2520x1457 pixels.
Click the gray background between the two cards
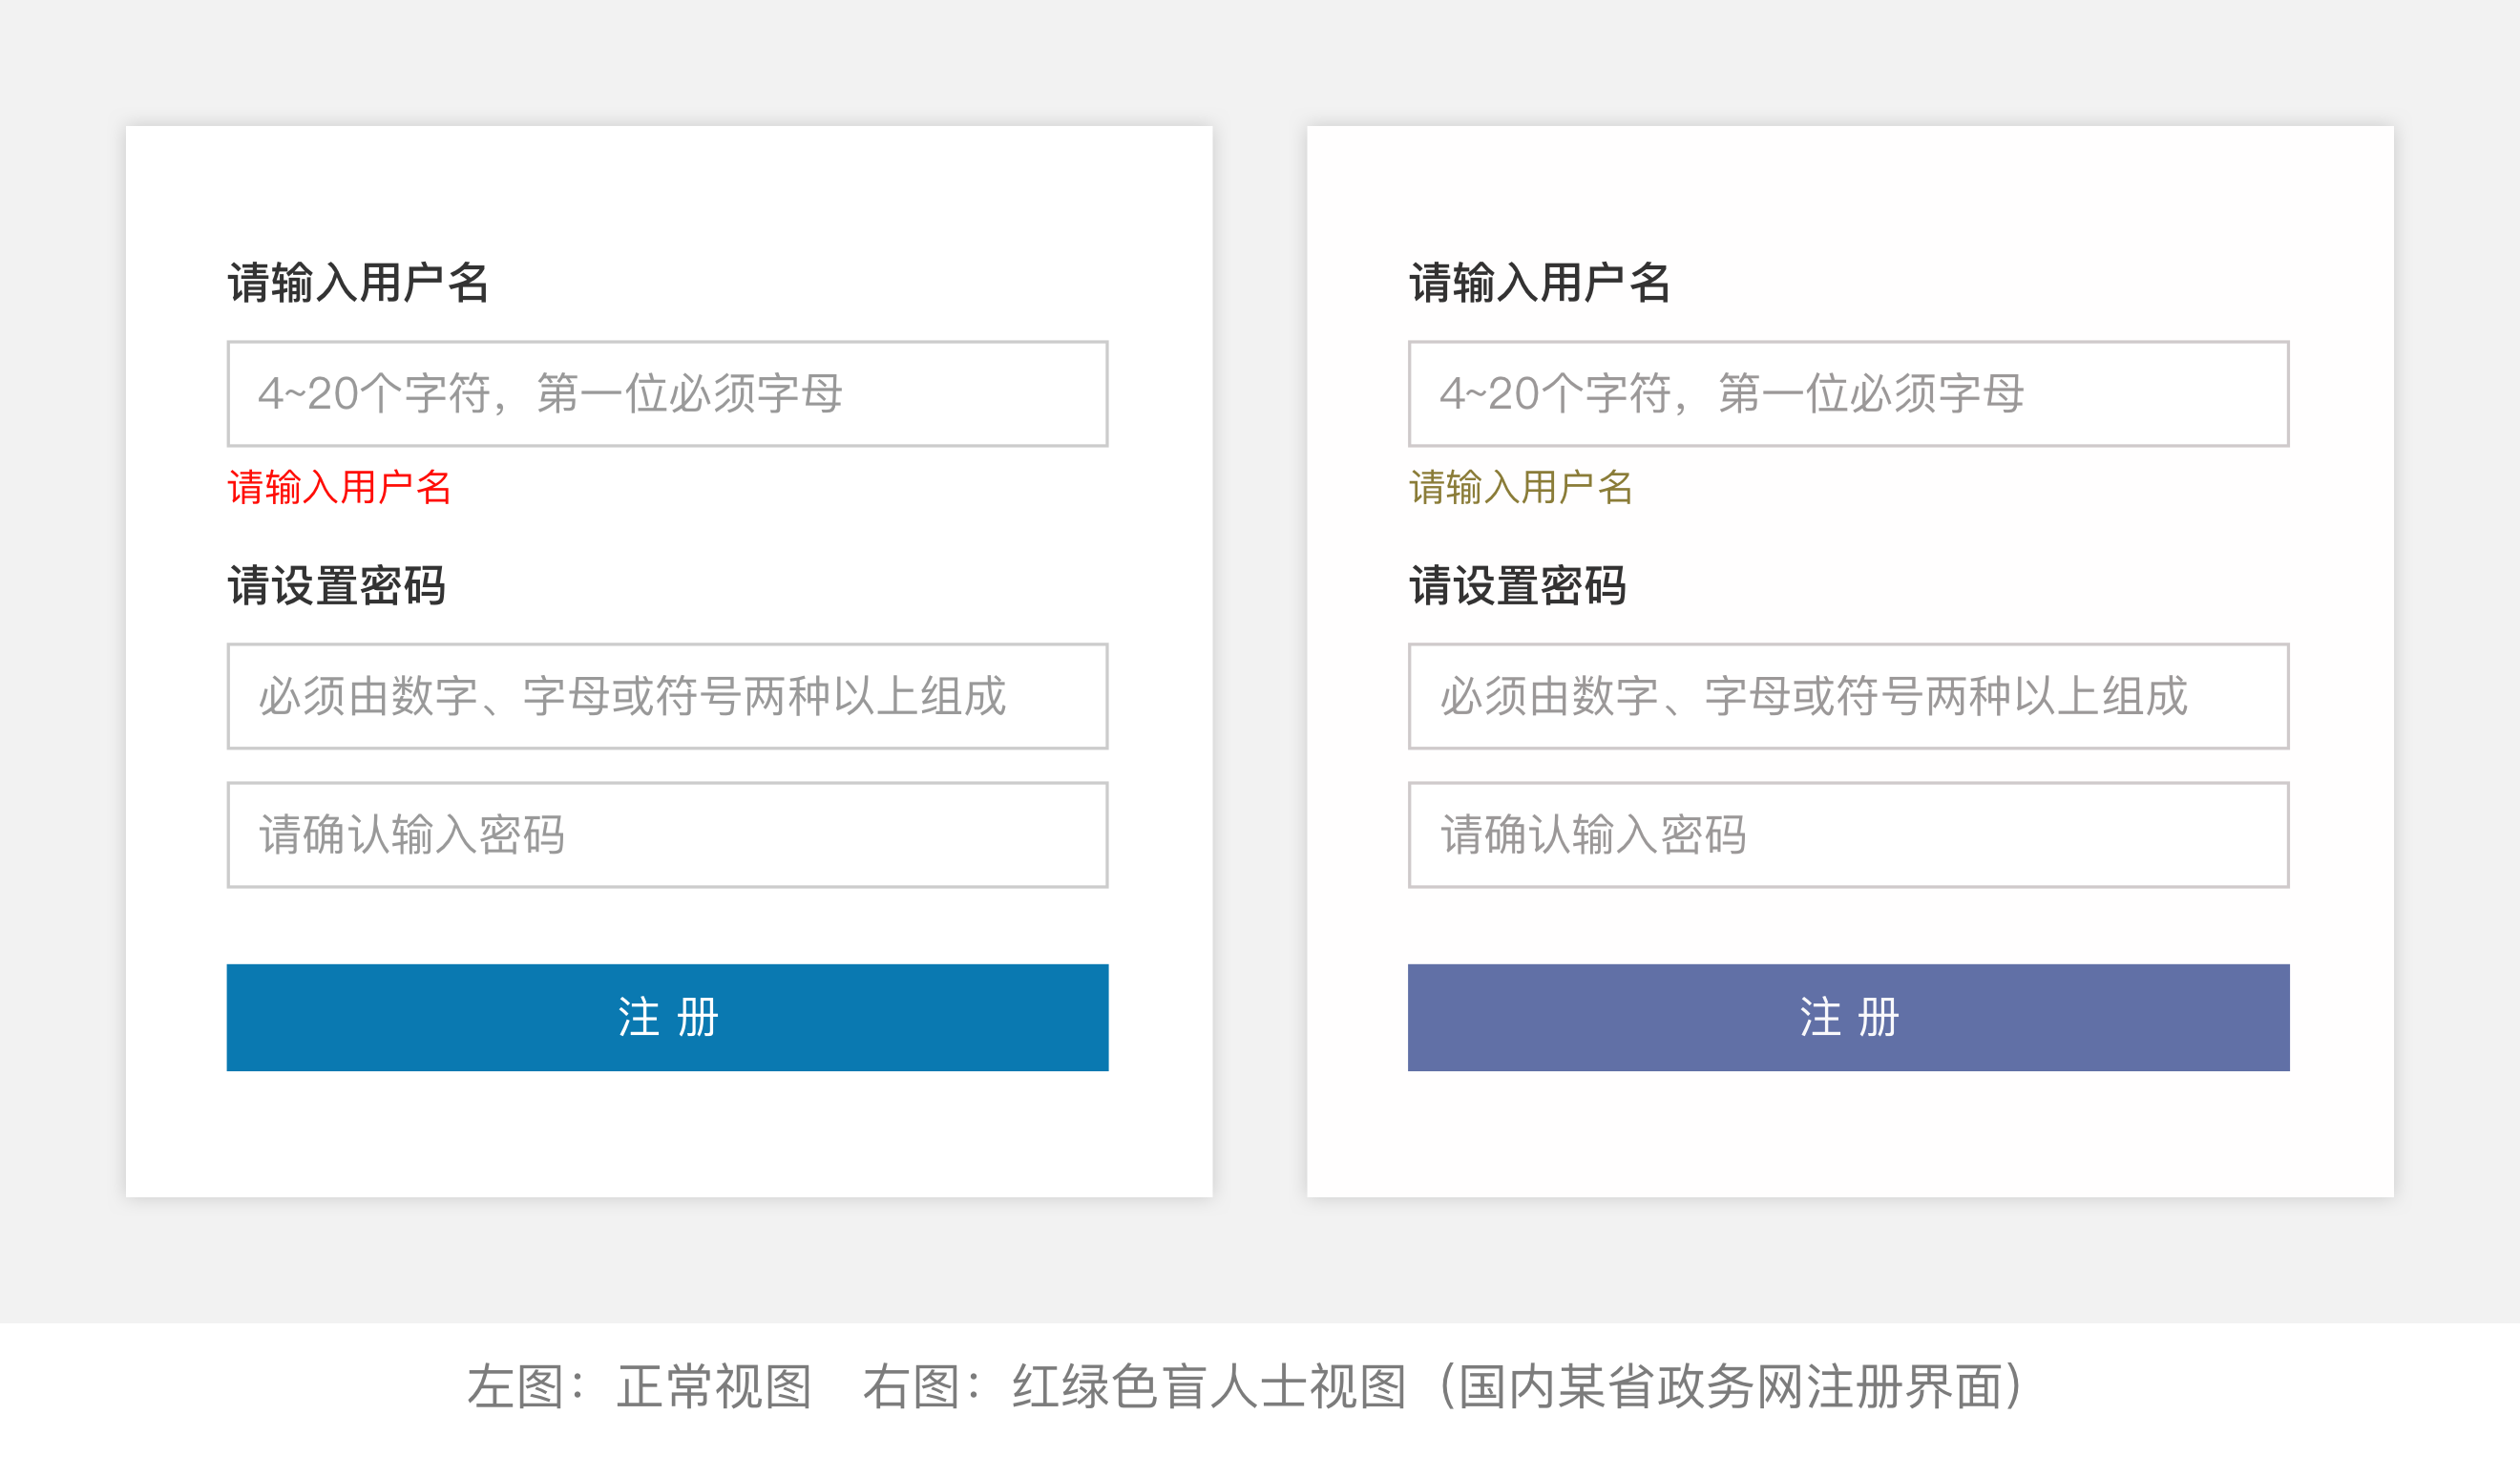pos(1260,660)
